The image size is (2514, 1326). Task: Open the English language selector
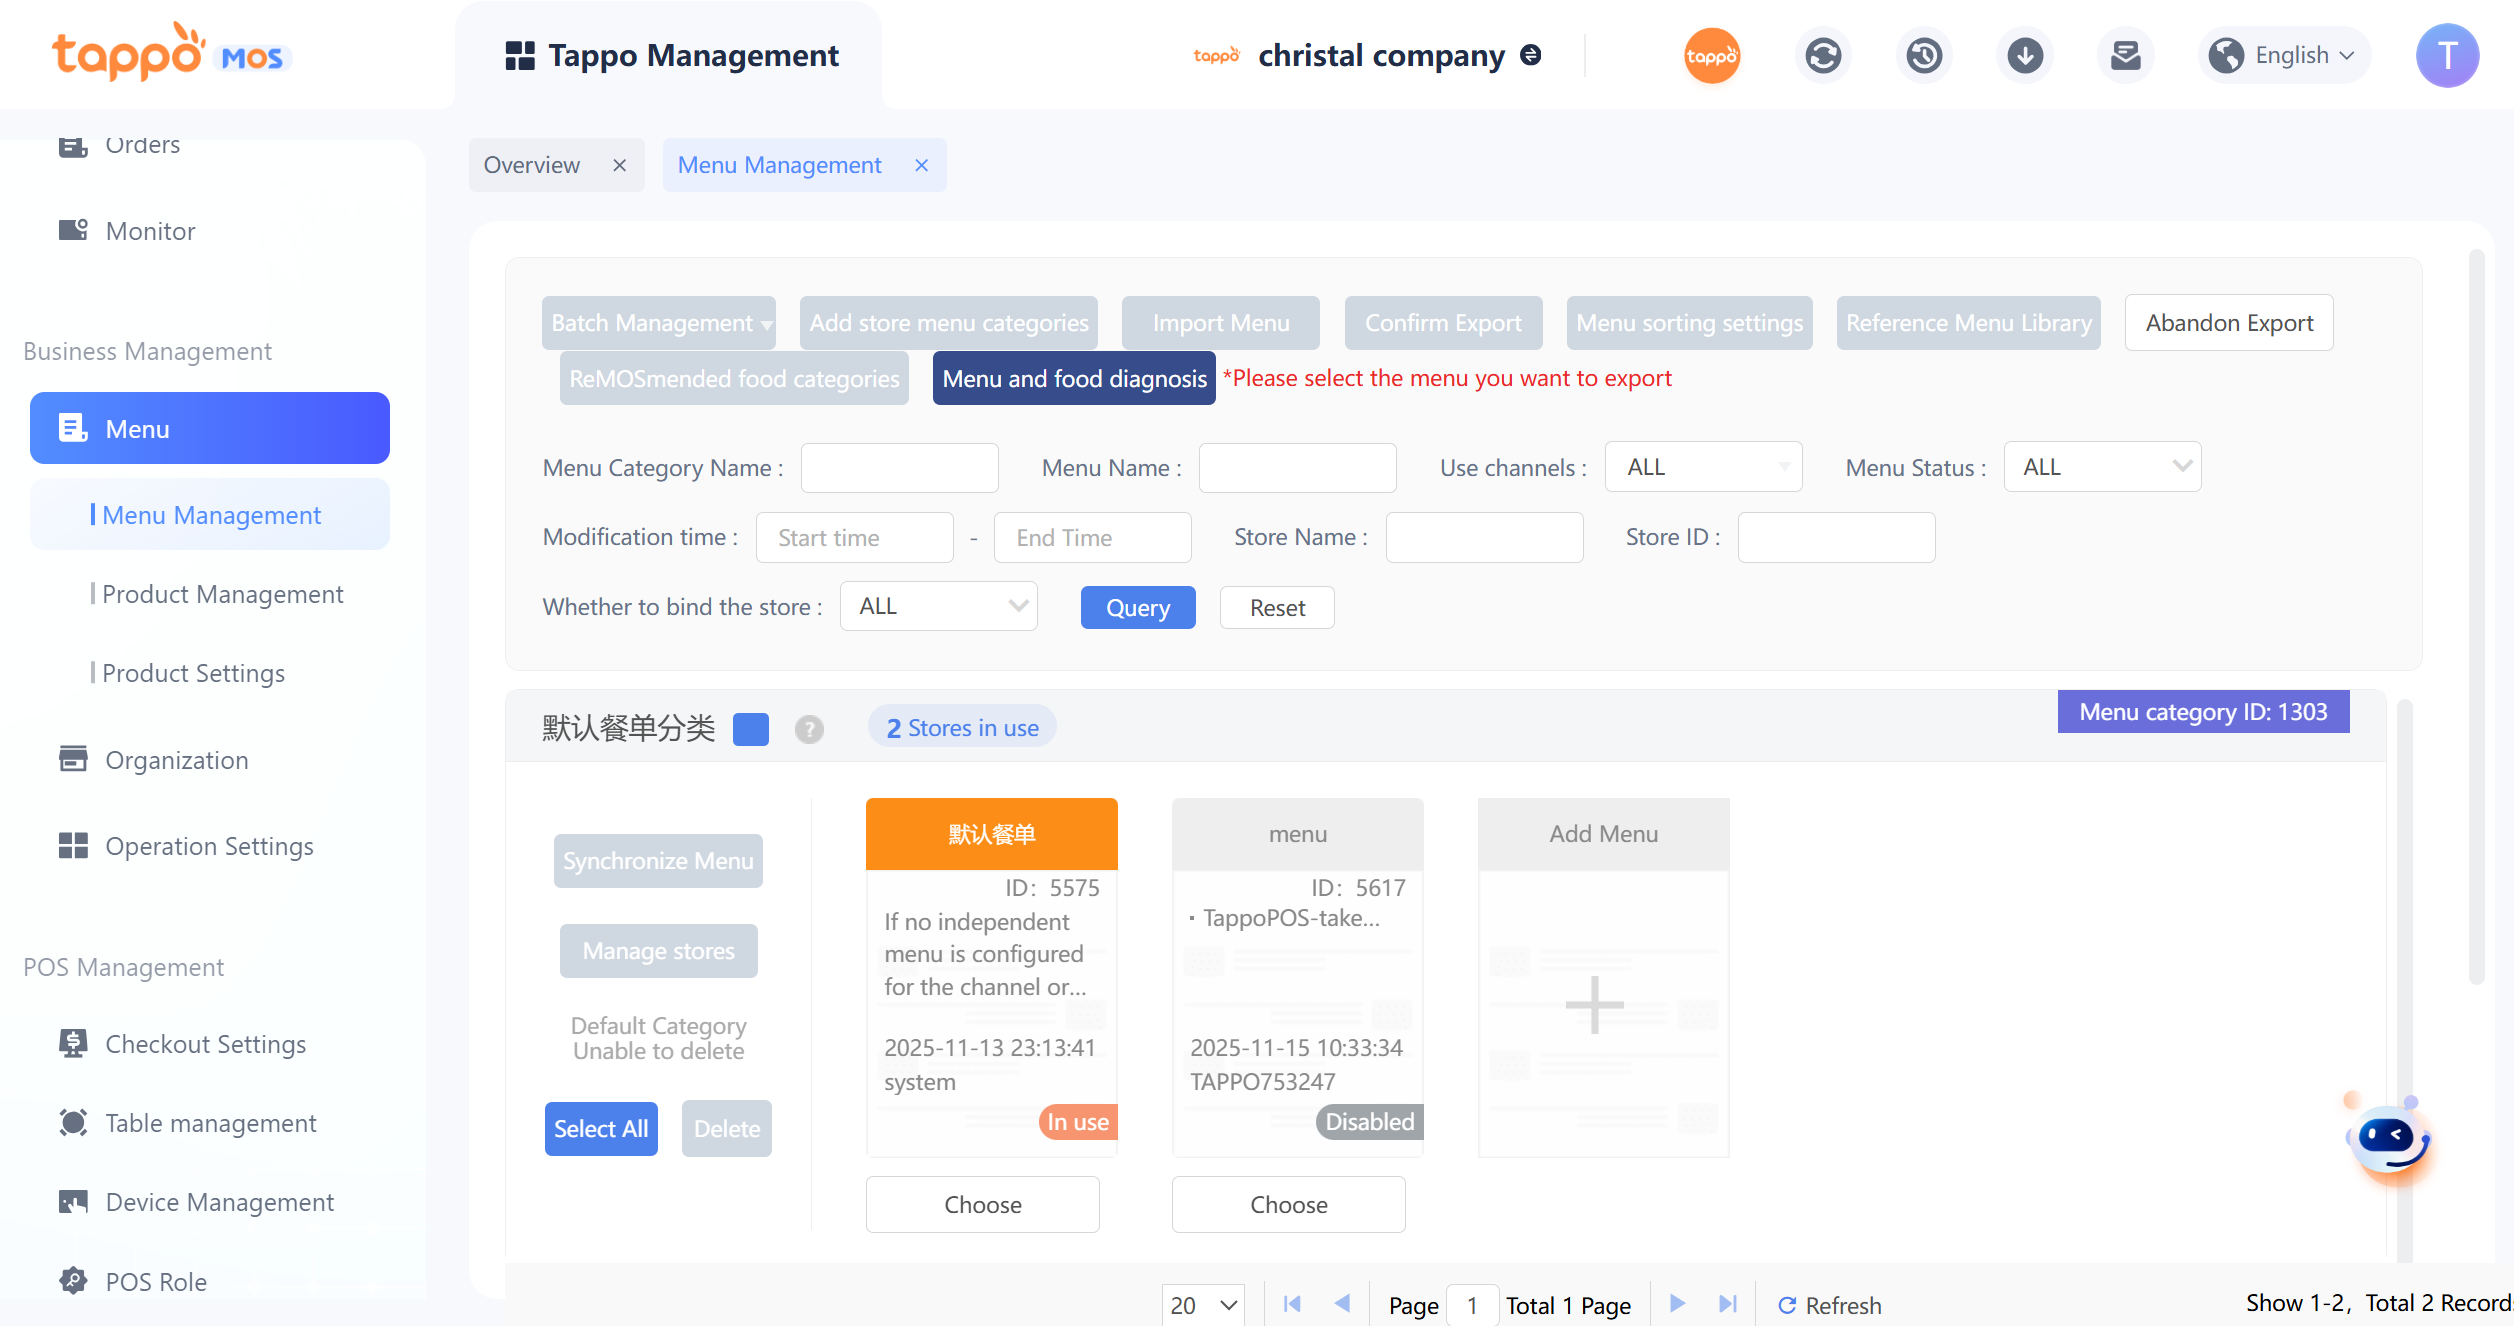[2287, 55]
